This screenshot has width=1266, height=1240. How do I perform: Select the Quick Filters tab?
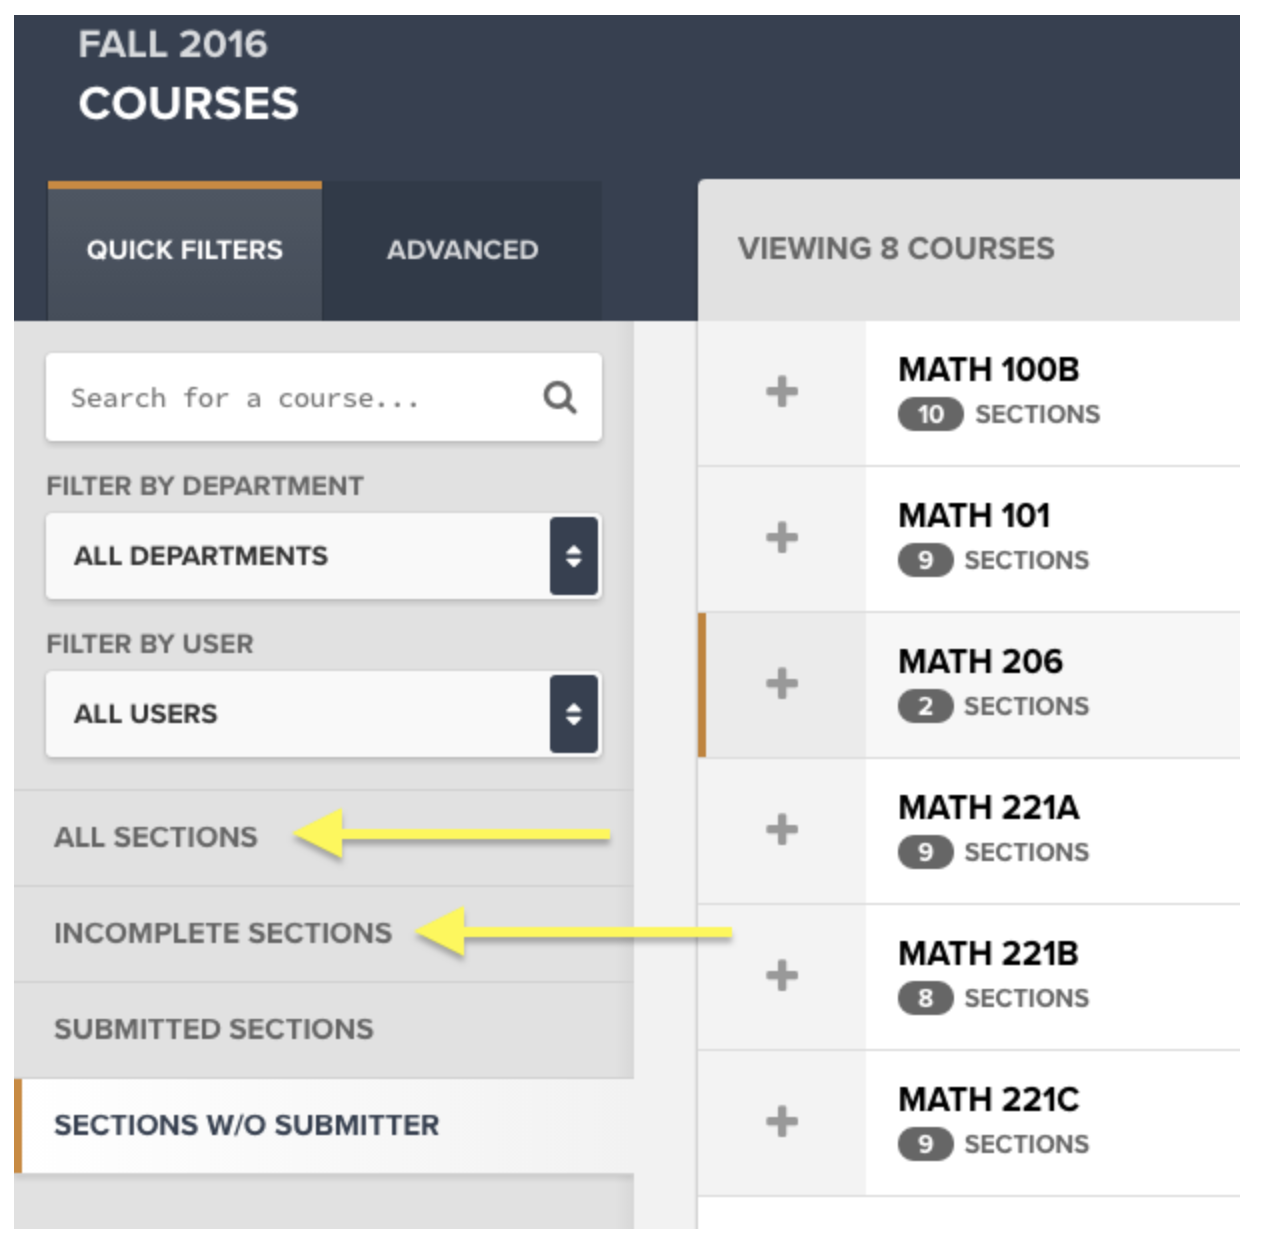[185, 250]
